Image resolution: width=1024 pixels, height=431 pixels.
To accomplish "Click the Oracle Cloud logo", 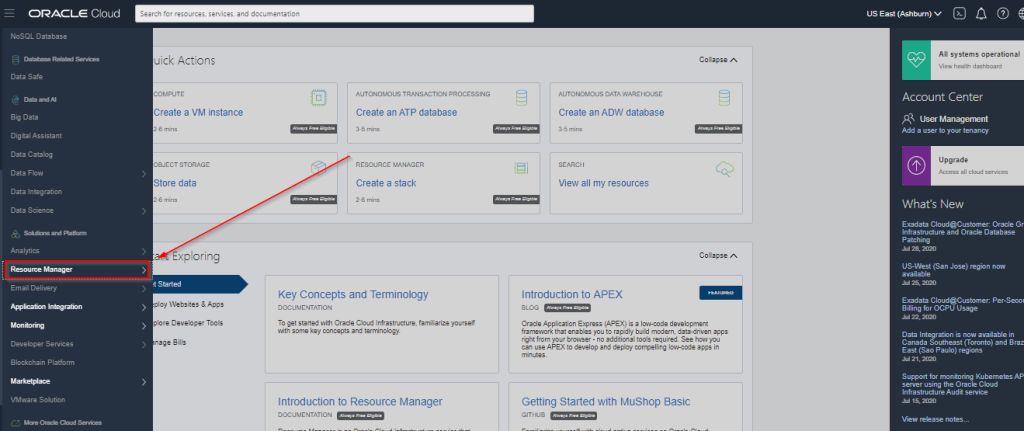I will (75, 13).
